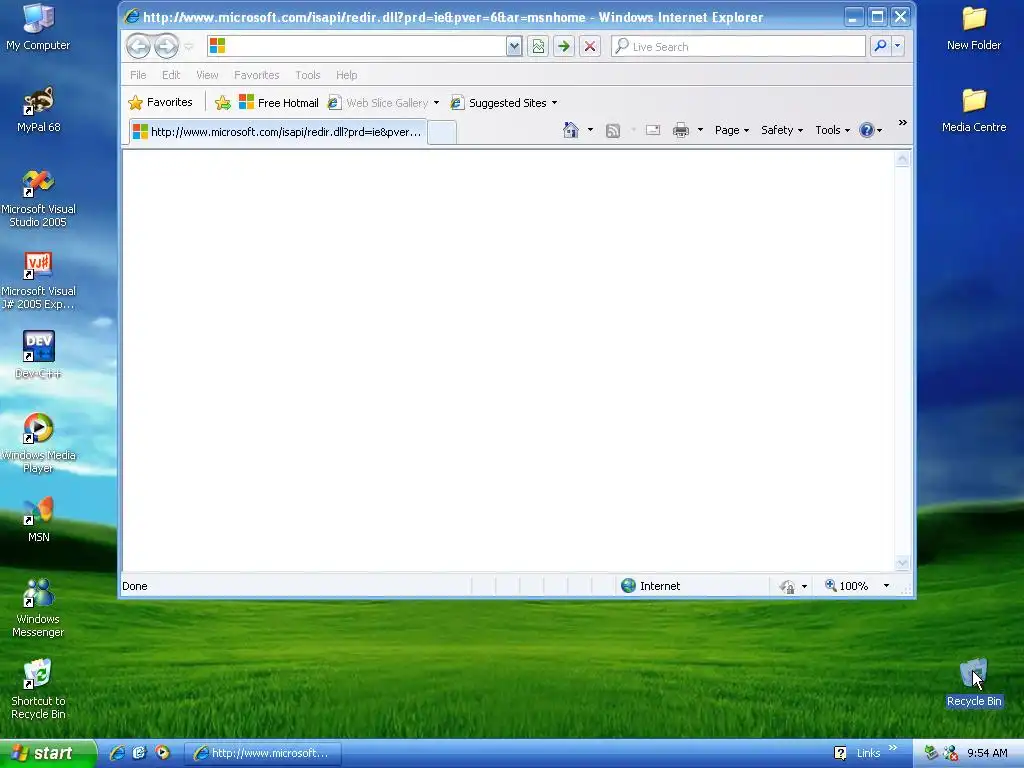Select the Recycle Bin desktop icon
The image size is (1024, 768).
pos(974,682)
